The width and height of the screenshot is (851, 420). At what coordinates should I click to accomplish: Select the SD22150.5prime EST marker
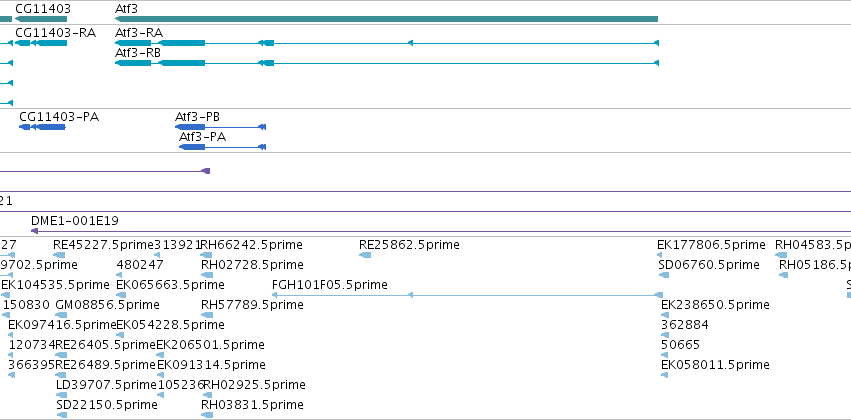[62, 415]
